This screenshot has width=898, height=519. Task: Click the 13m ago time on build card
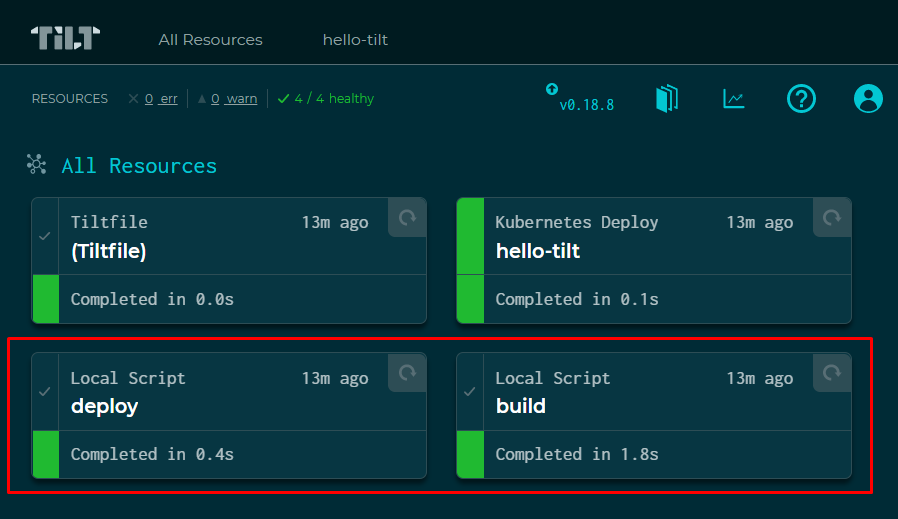click(760, 378)
